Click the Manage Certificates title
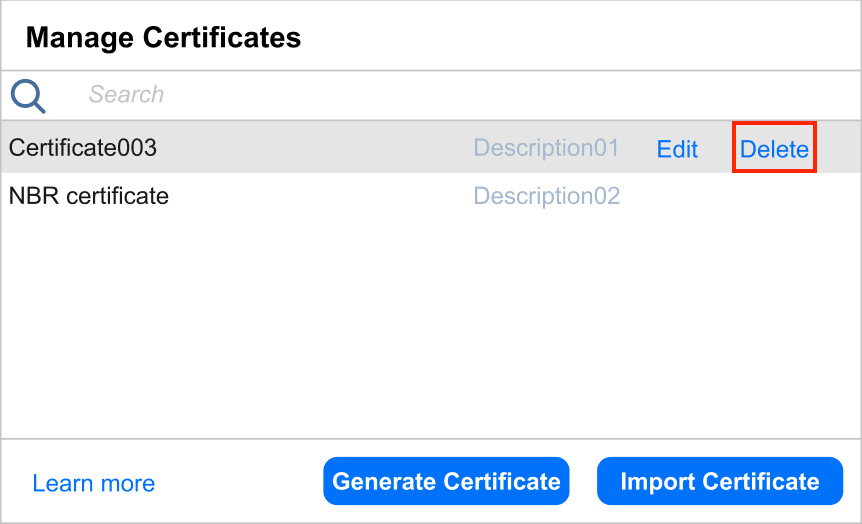The width and height of the screenshot is (862, 524). pyautogui.click(x=163, y=38)
